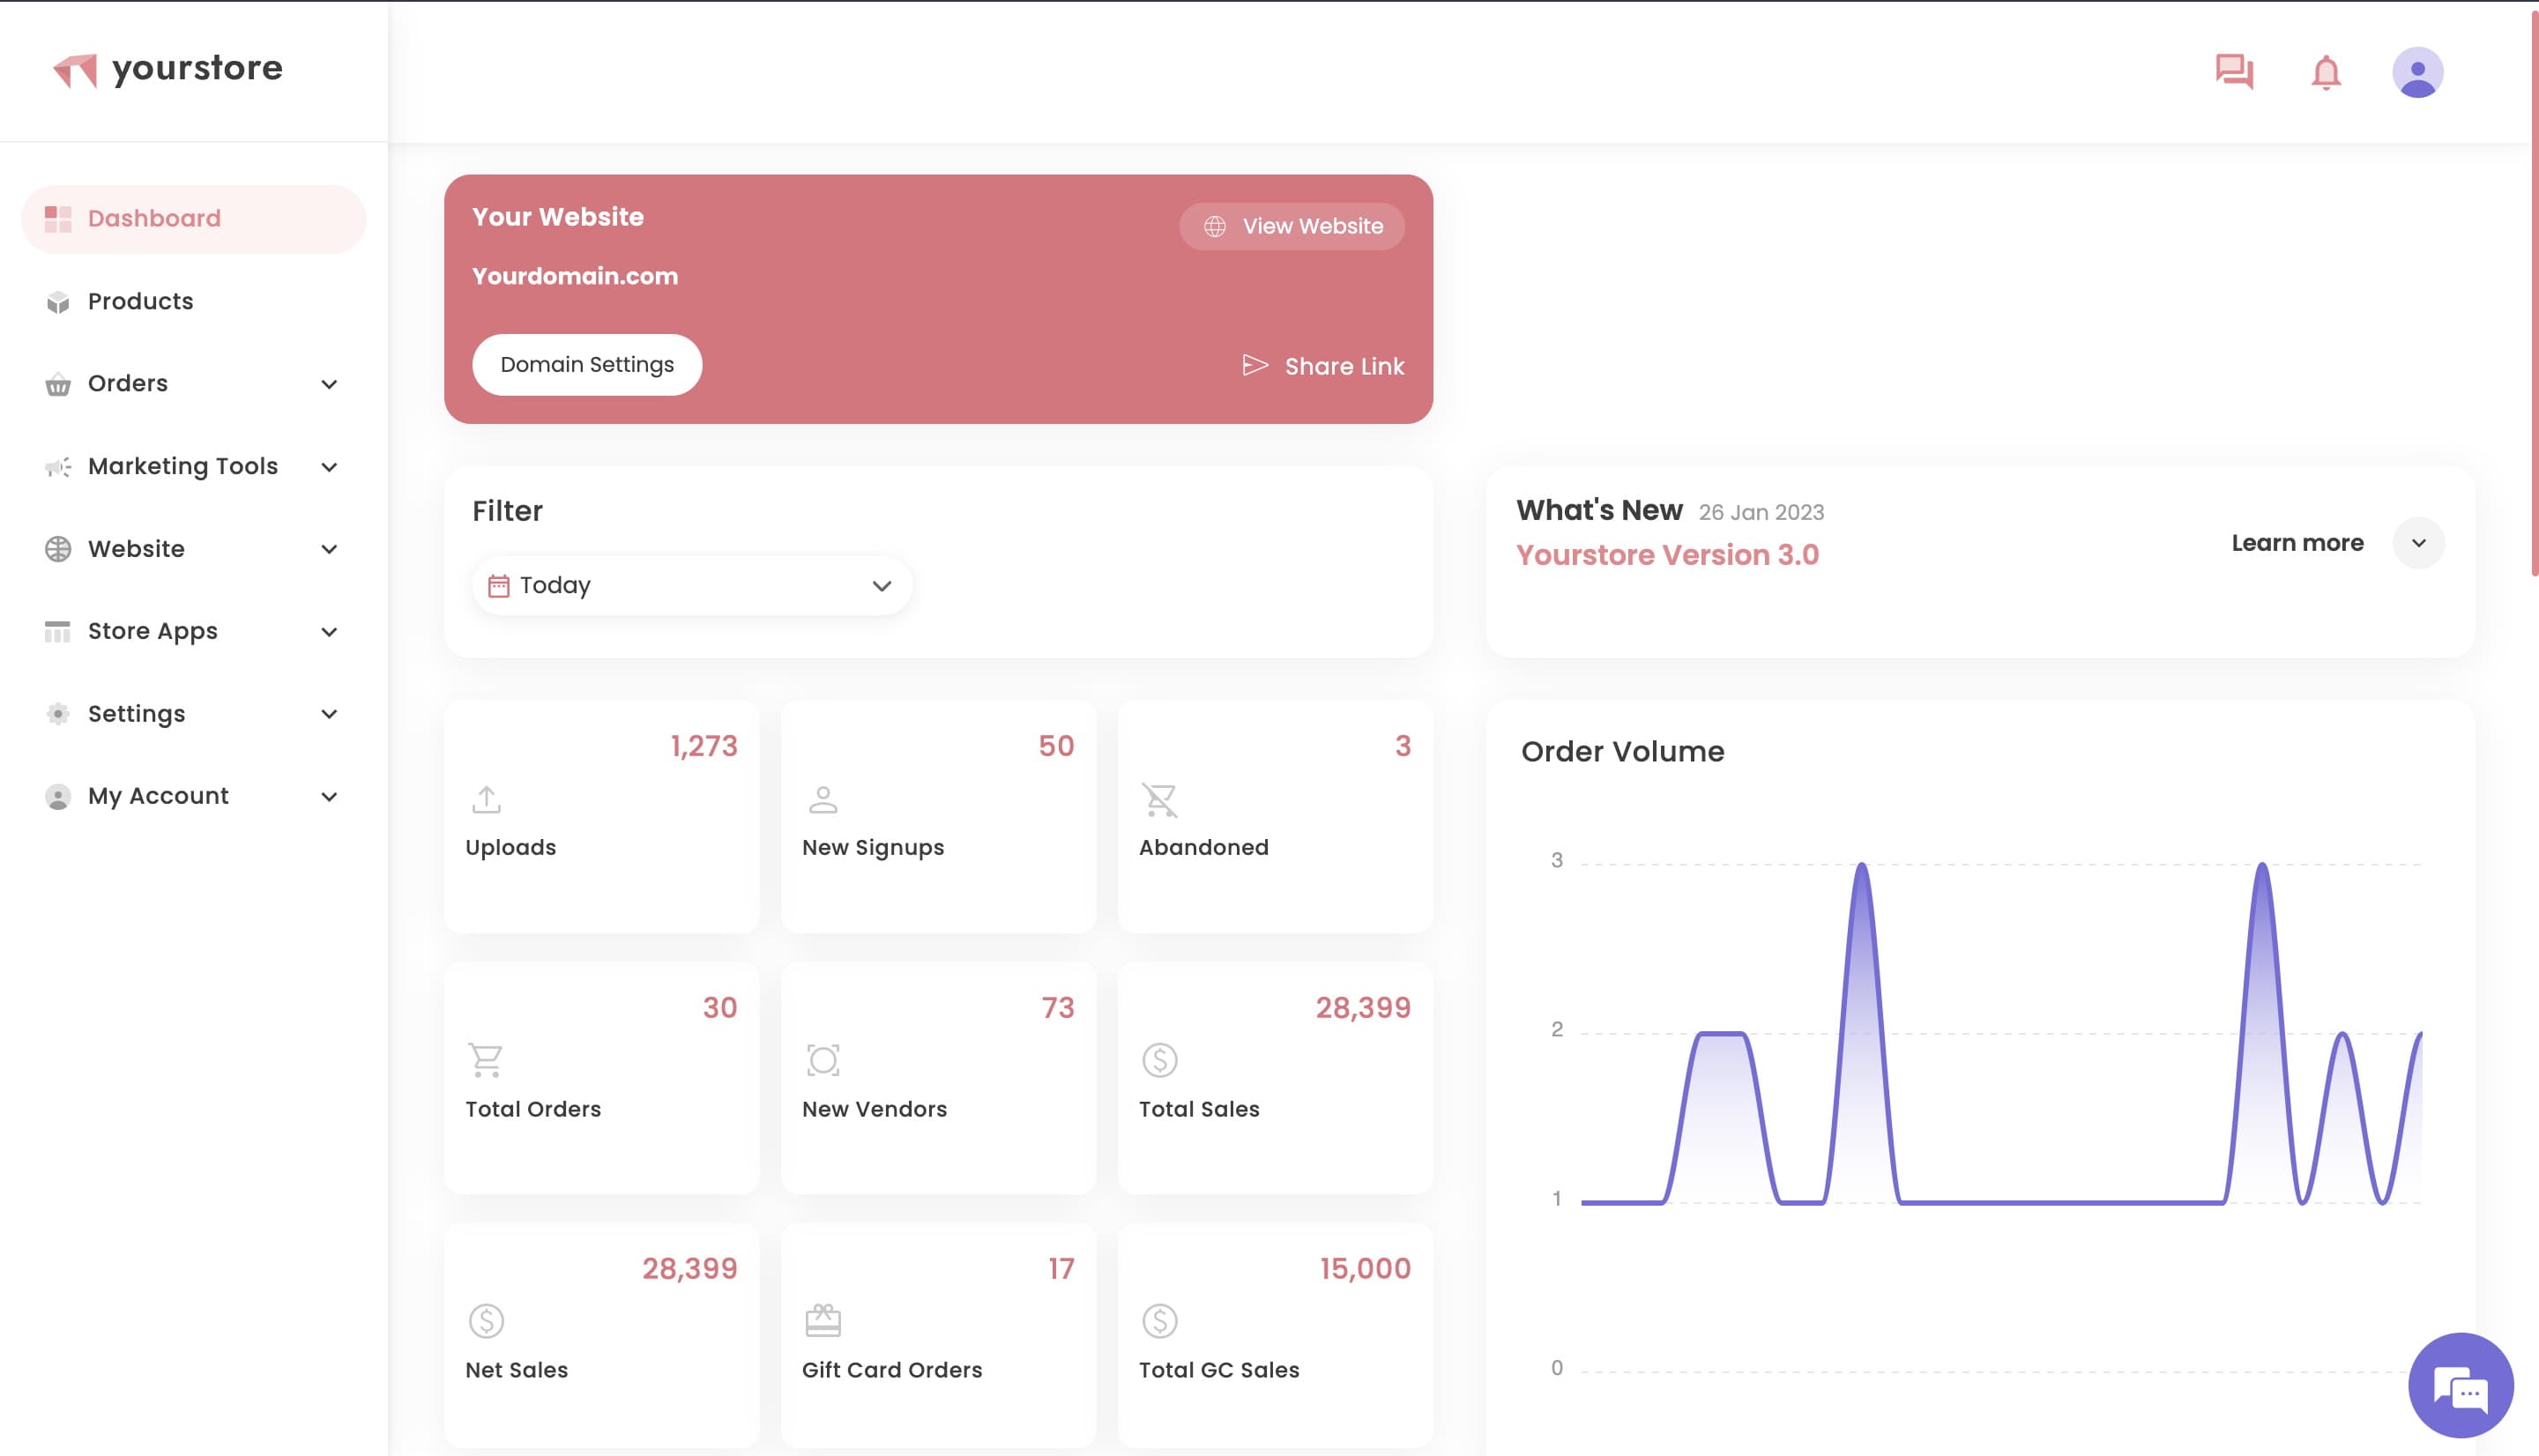2539x1456 pixels.
Task: Collapse the Settings sidebar section
Action: click(x=330, y=713)
